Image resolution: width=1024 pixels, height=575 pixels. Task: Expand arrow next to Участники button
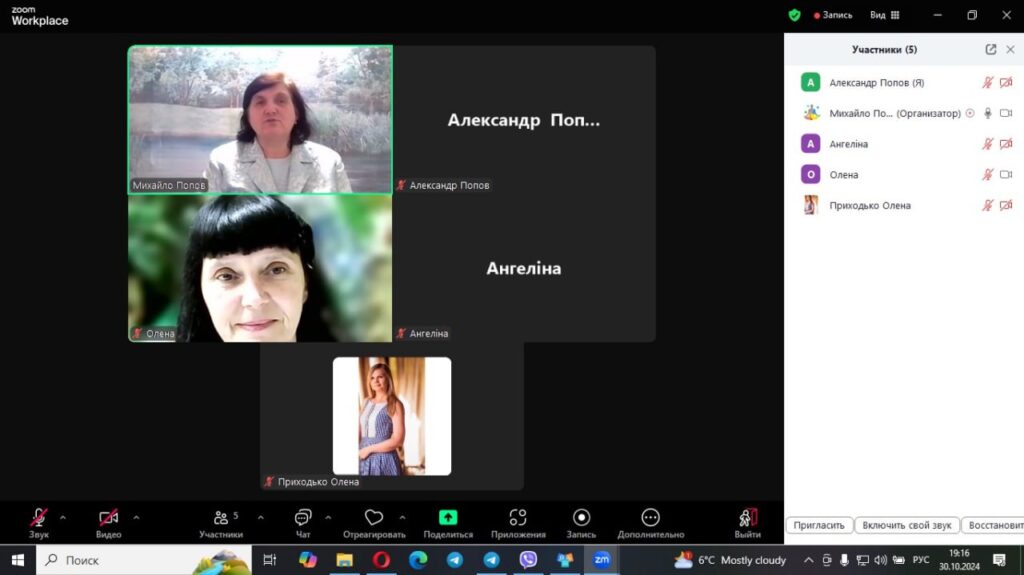(x=261, y=518)
